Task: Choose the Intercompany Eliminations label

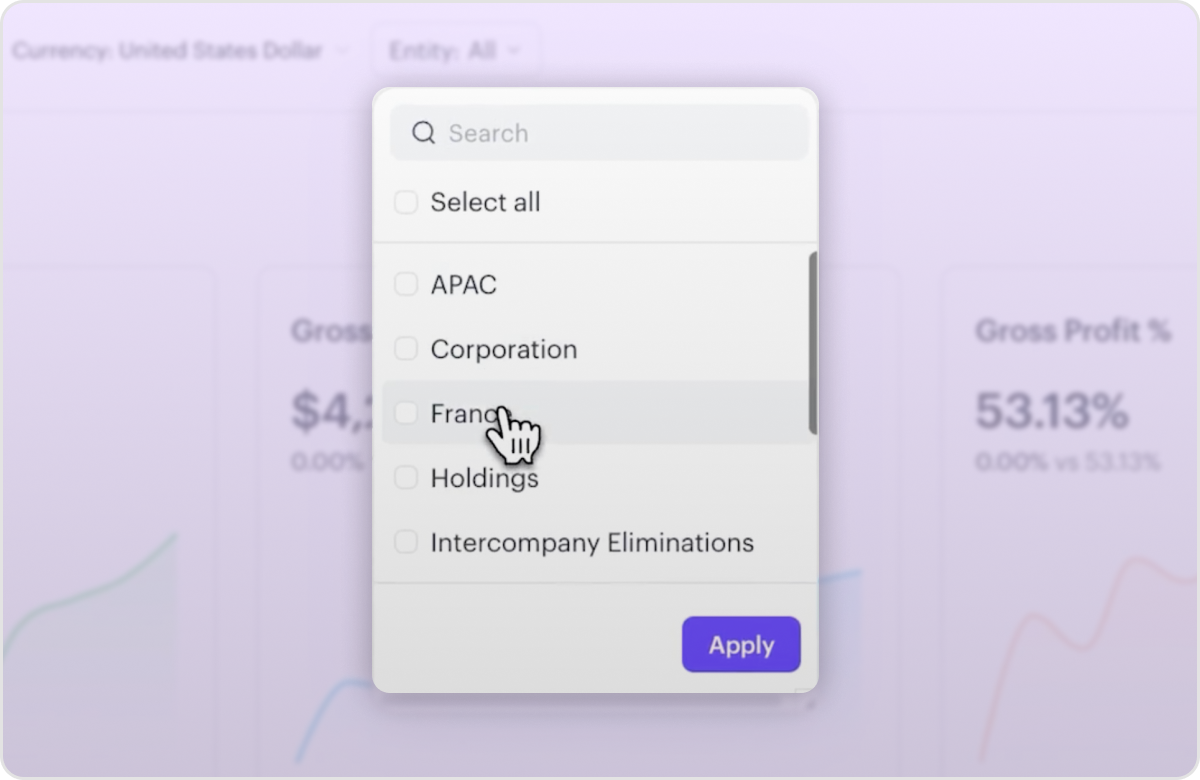Action: click(592, 543)
